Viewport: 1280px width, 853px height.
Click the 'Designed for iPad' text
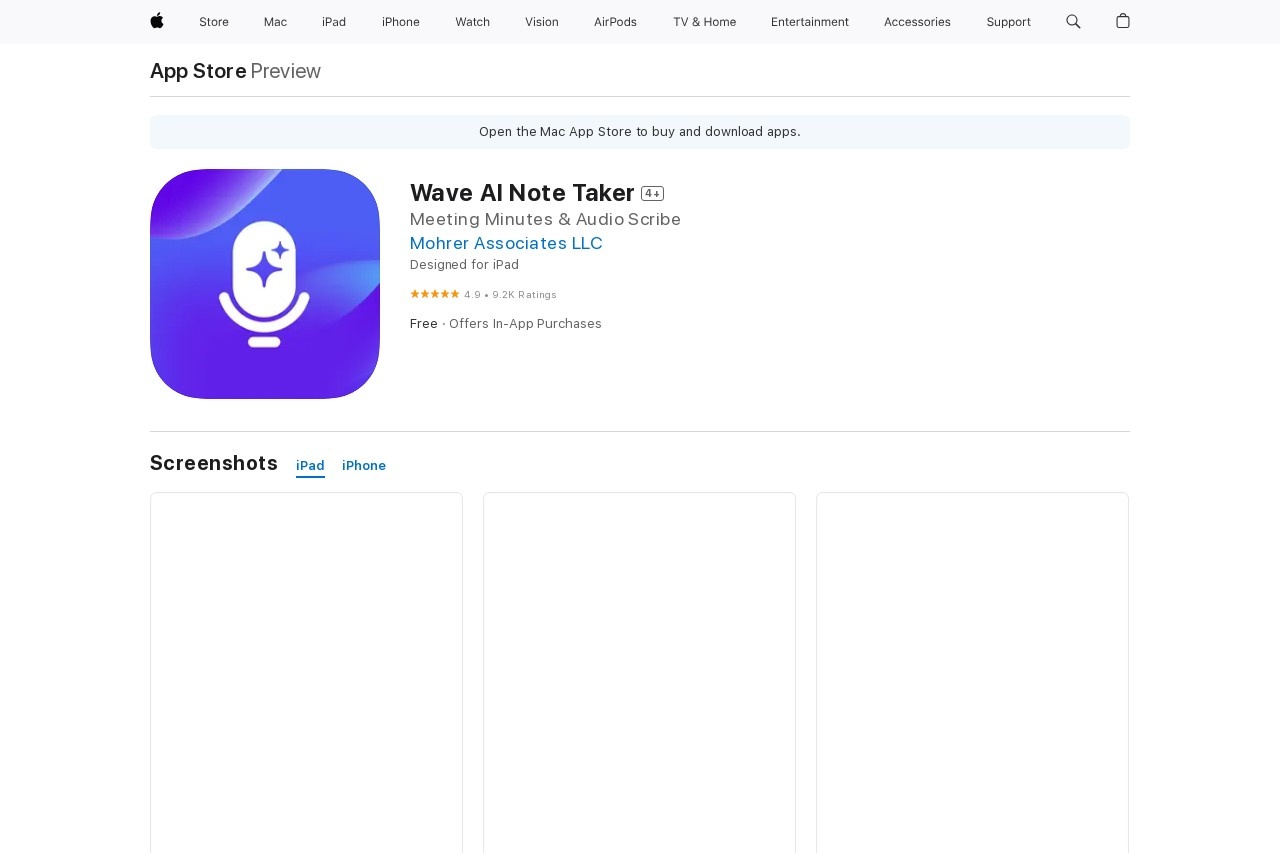(464, 265)
